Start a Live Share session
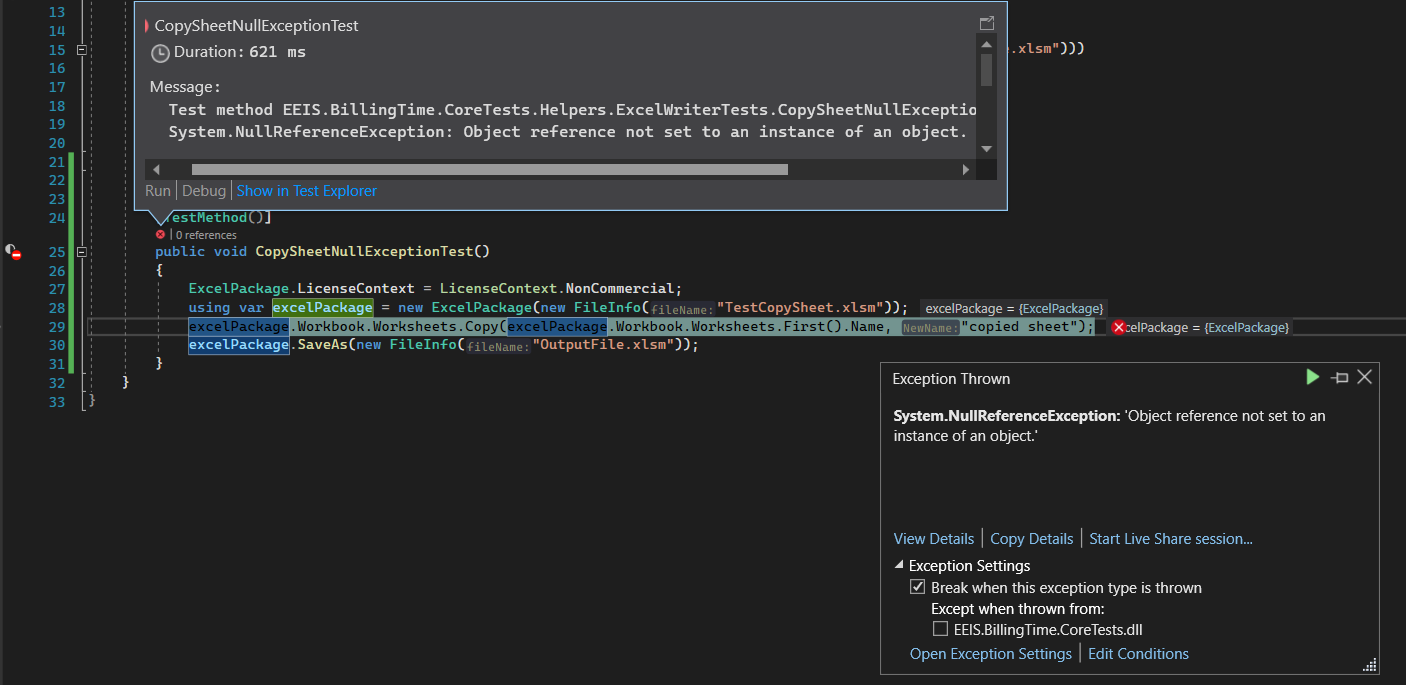Image resolution: width=1406 pixels, height=685 pixels. coord(1170,538)
